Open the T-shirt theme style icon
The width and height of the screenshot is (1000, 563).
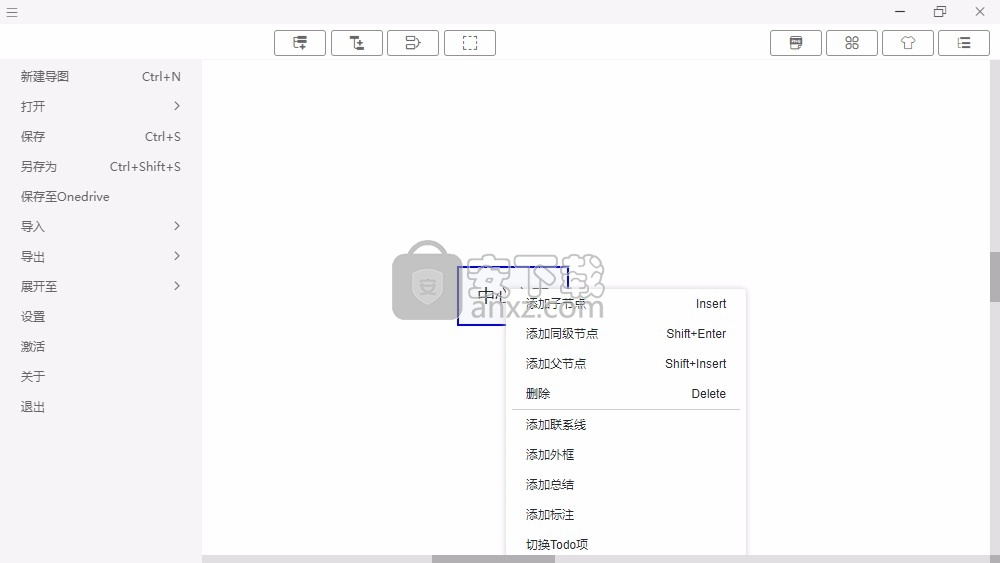[x=908, y=43]
